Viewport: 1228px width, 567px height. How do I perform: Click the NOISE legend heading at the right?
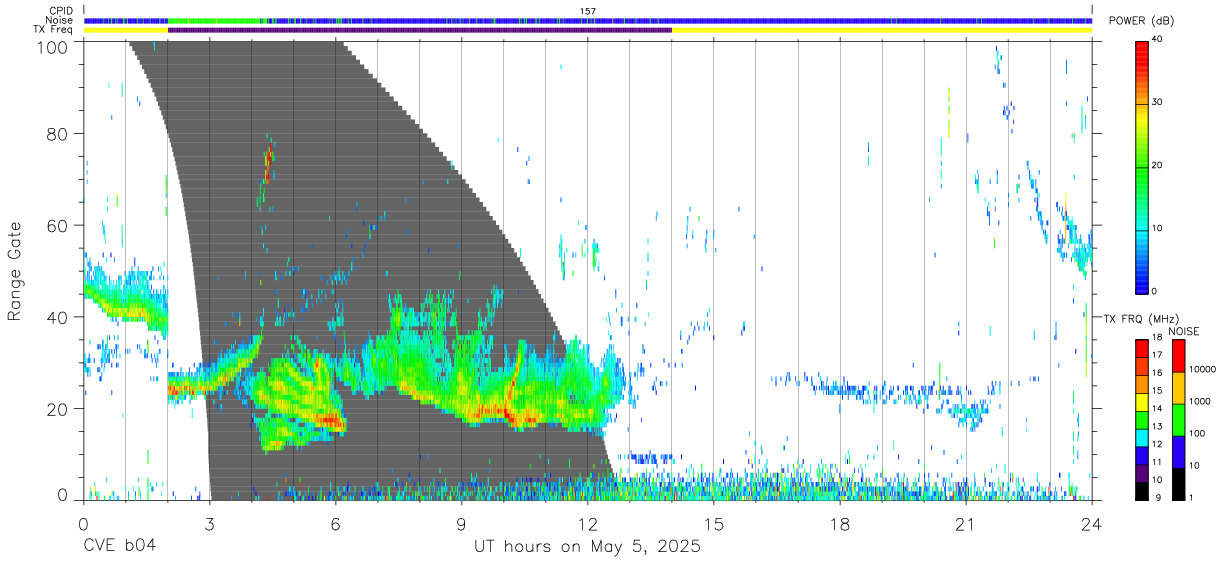pyautogui.click(x=1183, y=331)
